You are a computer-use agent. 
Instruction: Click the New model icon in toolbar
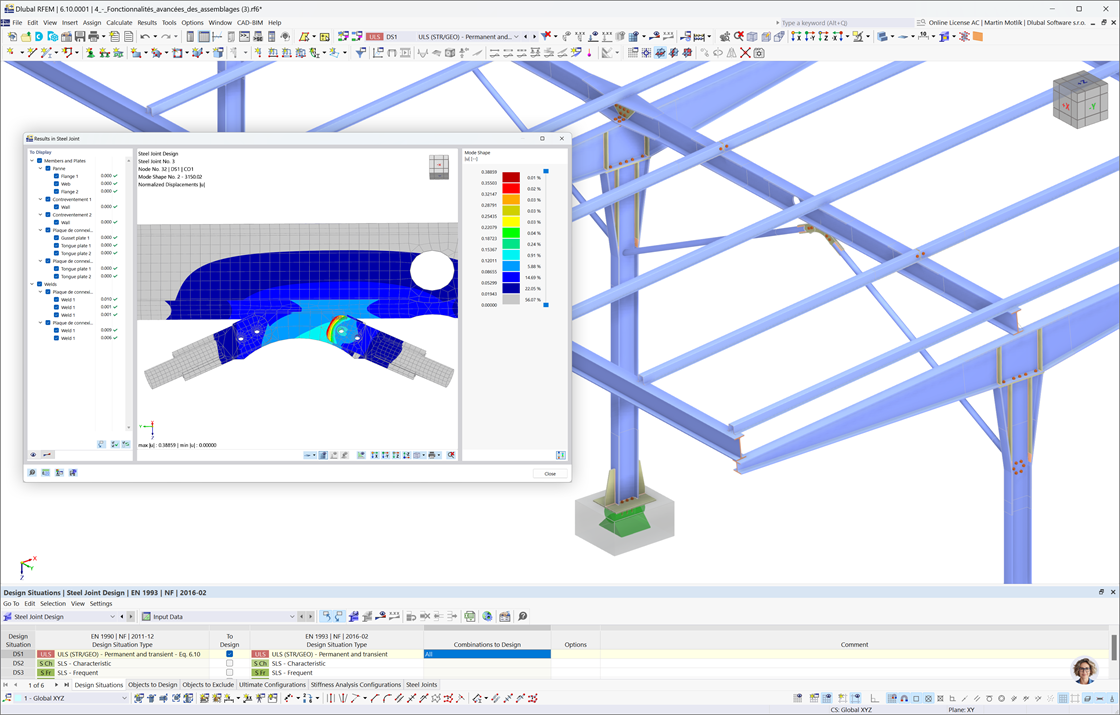pyautogui.click(x=12, y=37)
